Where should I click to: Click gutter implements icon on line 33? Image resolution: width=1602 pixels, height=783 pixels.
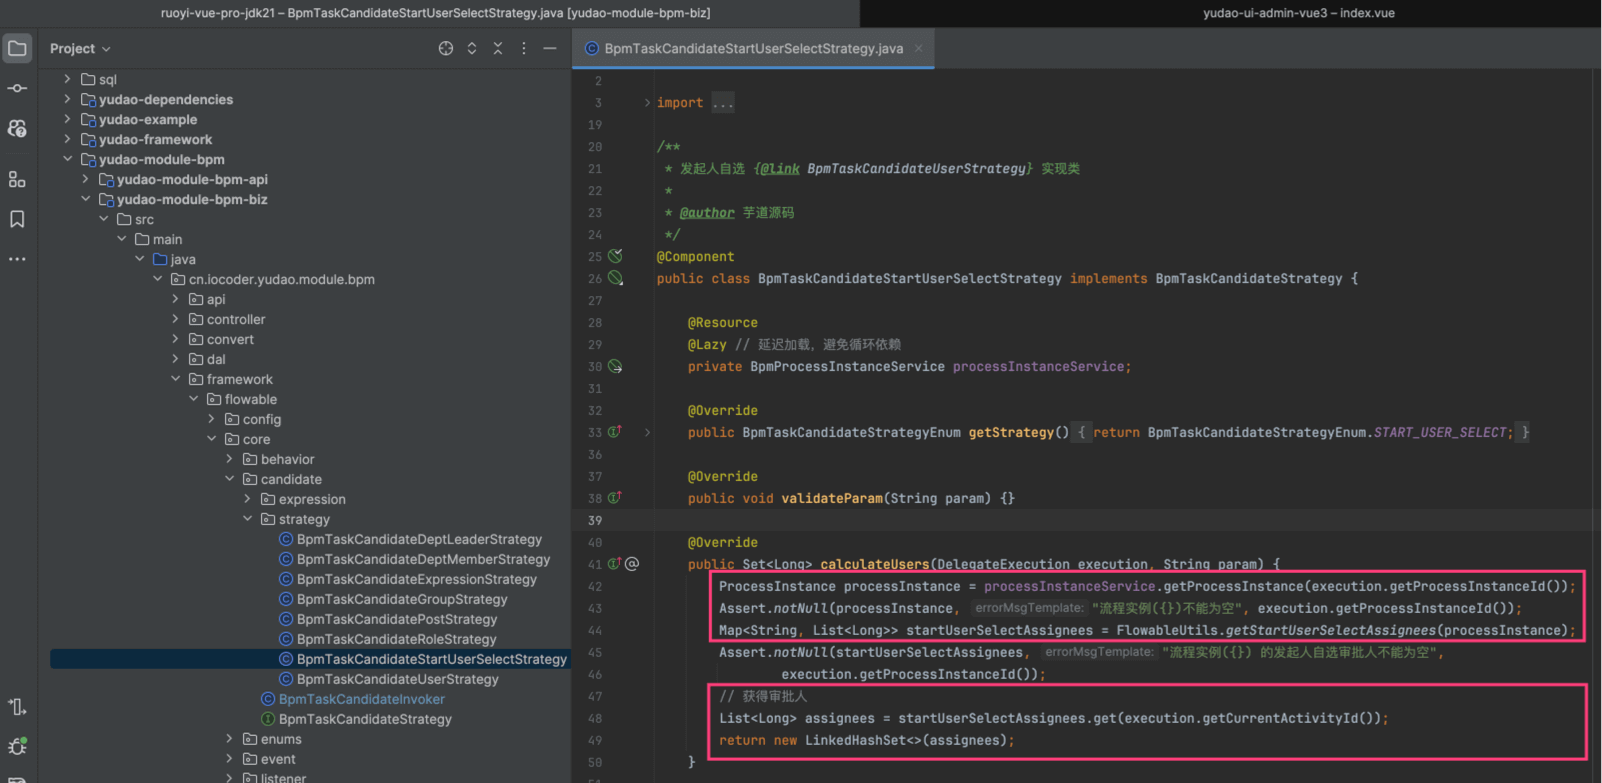click(615, 432)
